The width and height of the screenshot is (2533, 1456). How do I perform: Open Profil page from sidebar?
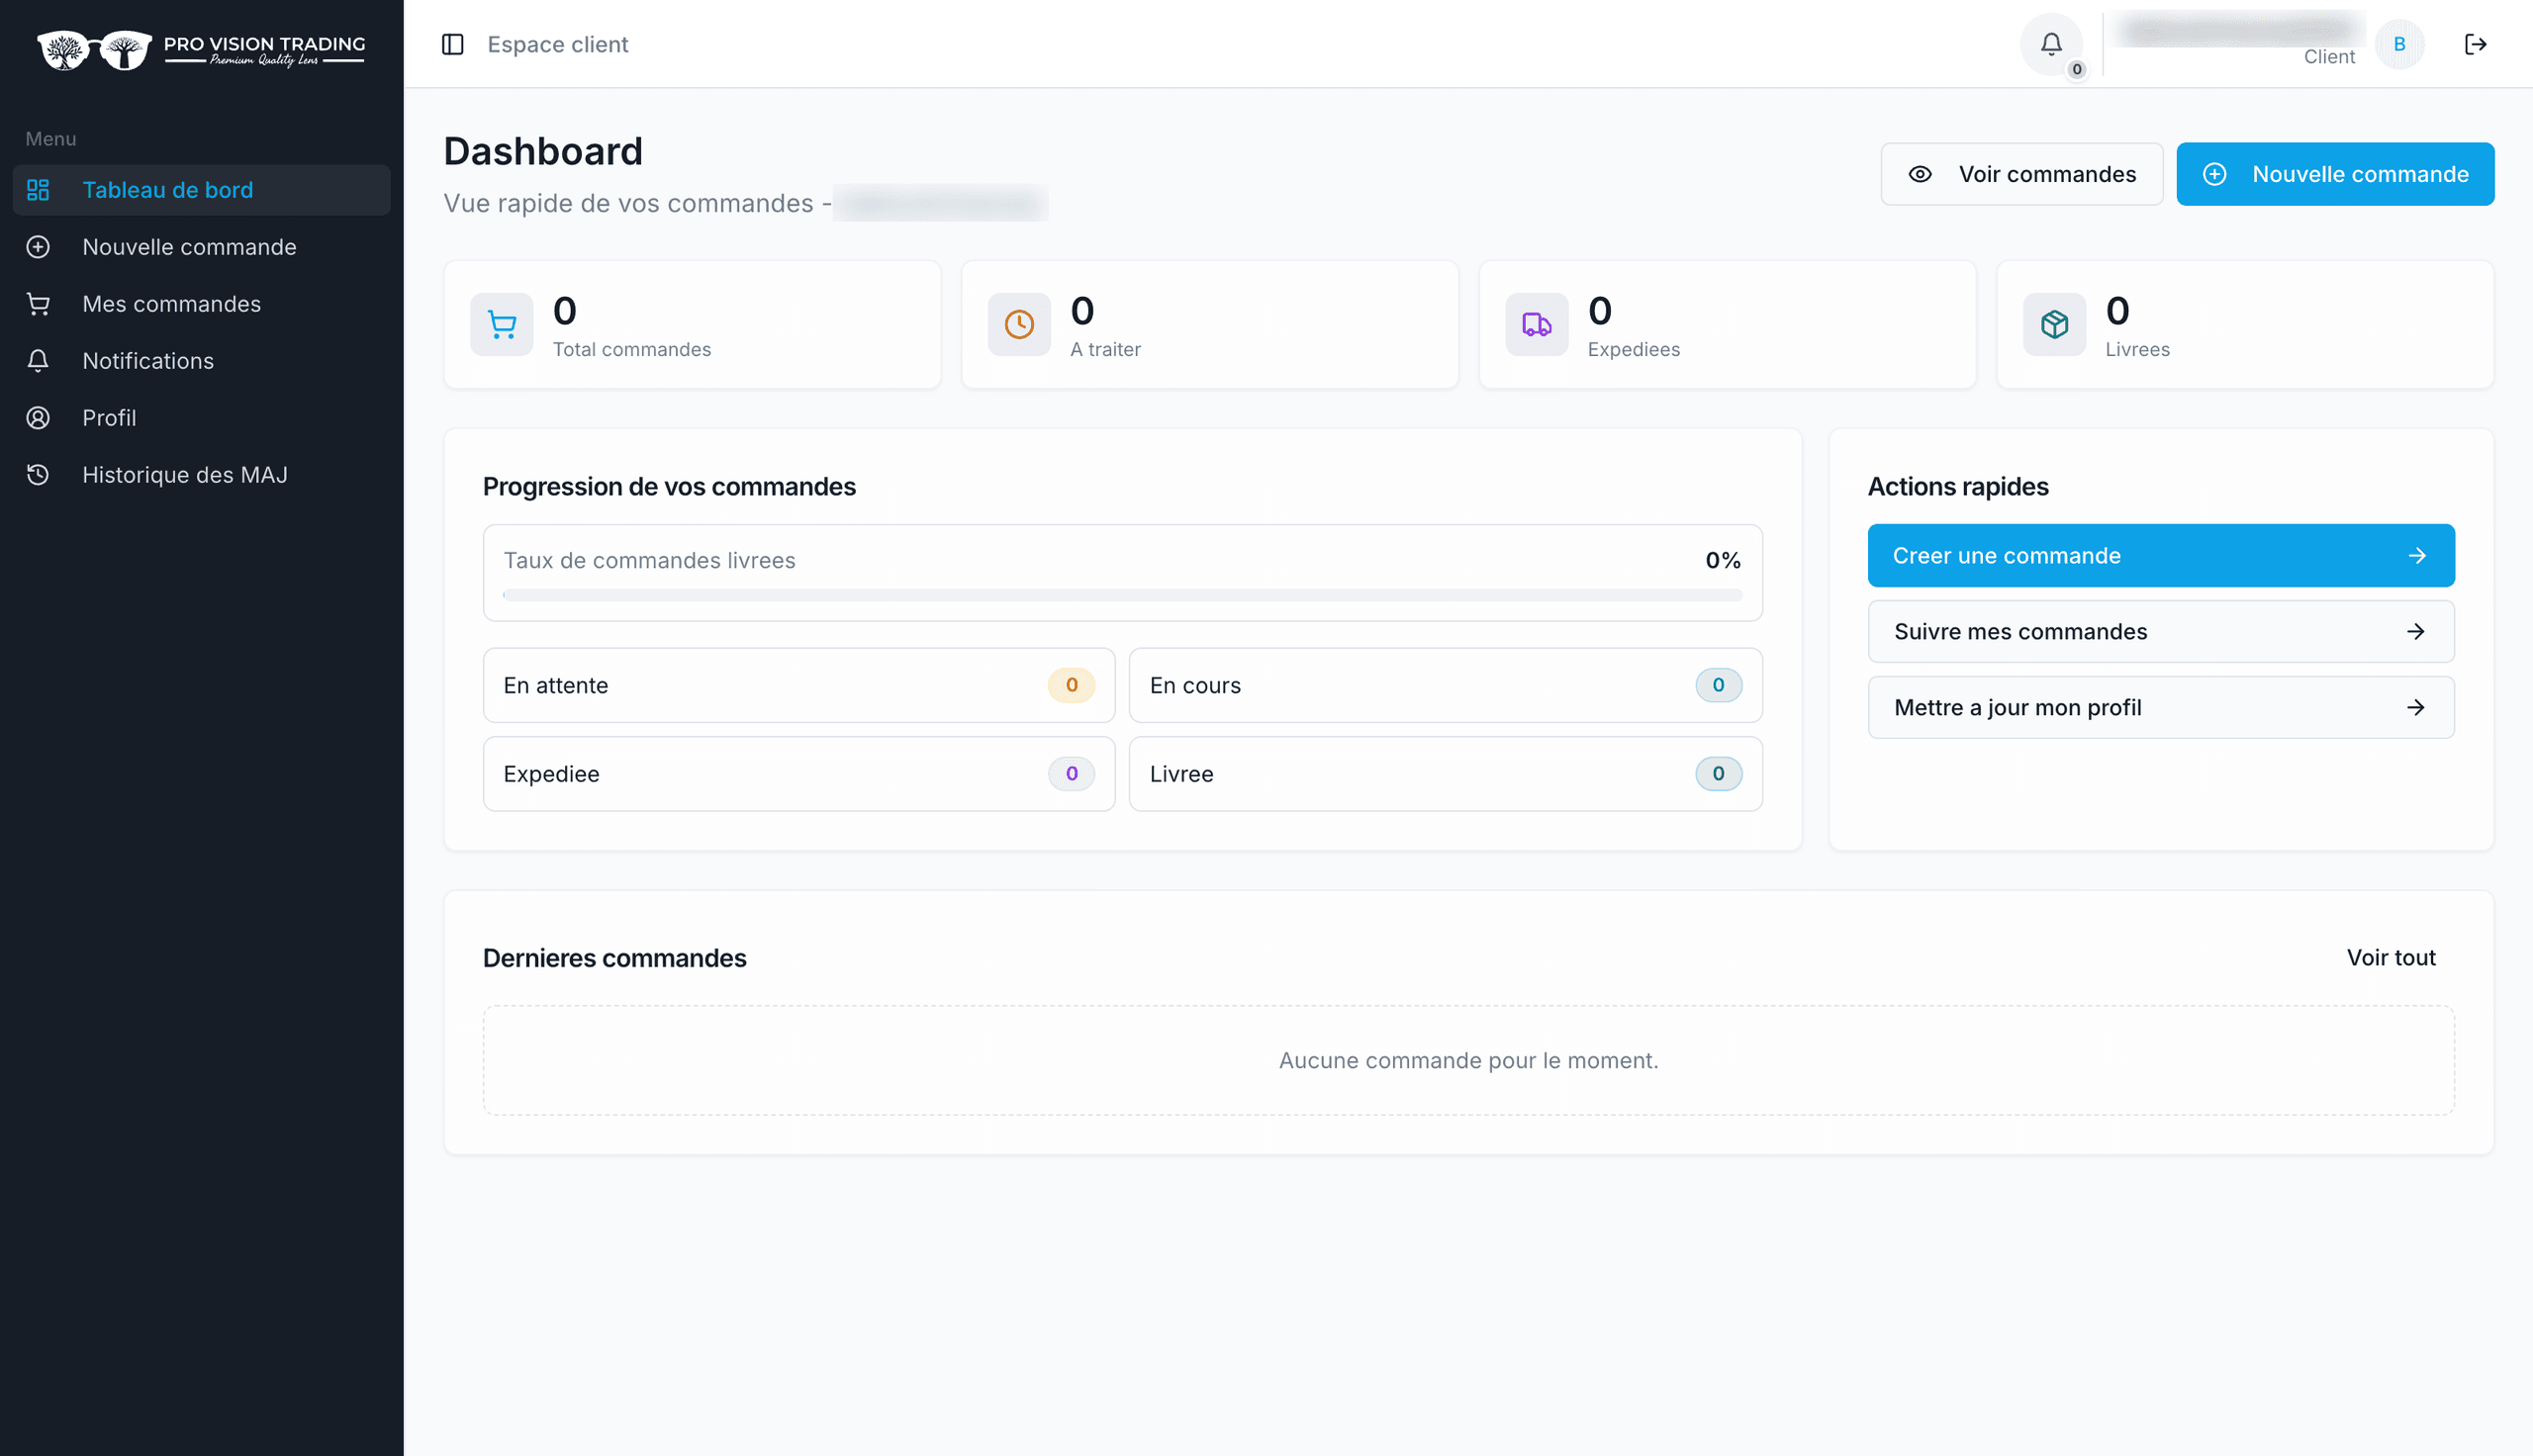point(201,418)
